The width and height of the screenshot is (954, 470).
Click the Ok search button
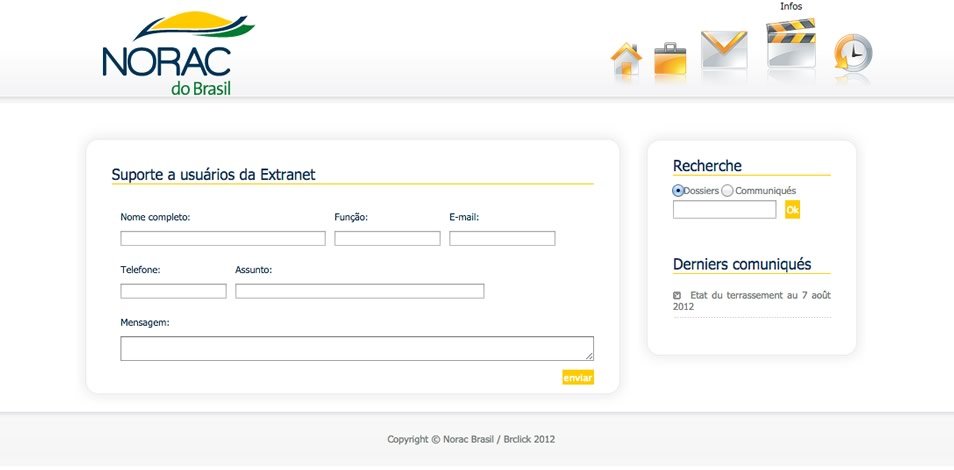click(x=792, y=209)
